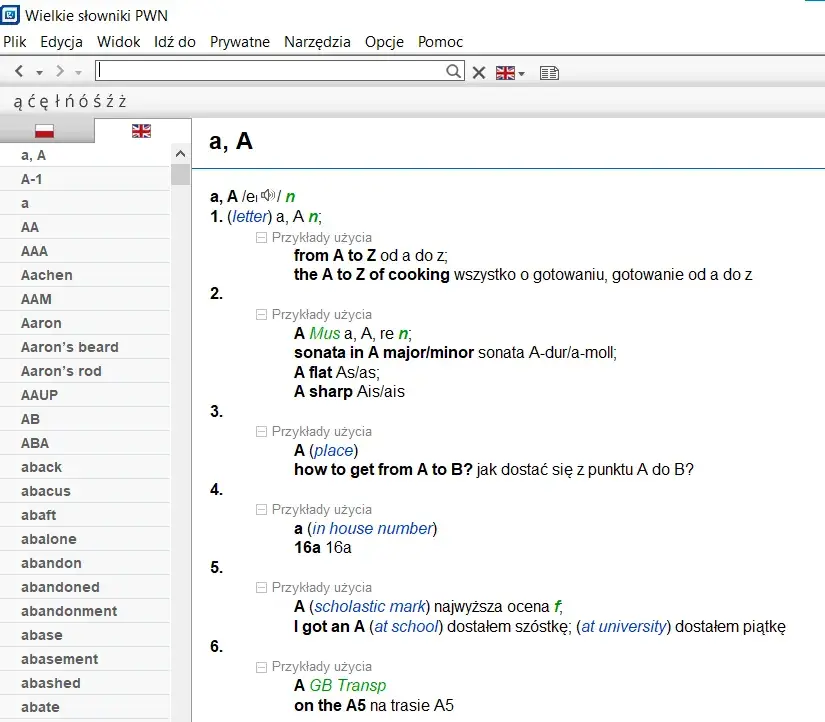
Task: Collapse usage examples under sense 1
Action: pyautogui.click(x=261, y=238)
